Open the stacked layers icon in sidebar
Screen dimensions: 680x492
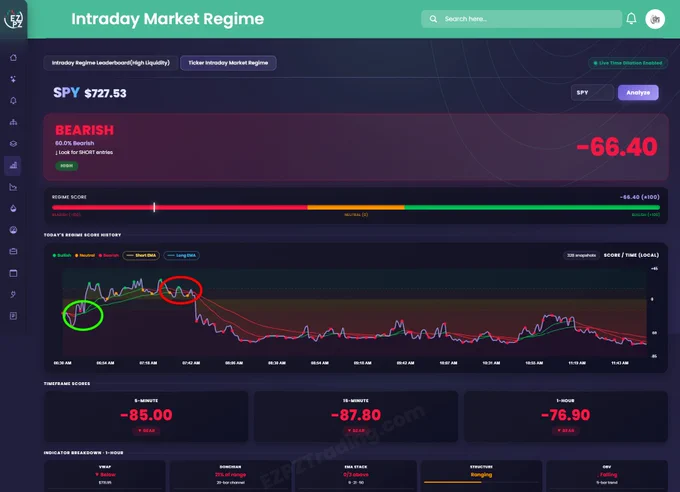[13, 144]
